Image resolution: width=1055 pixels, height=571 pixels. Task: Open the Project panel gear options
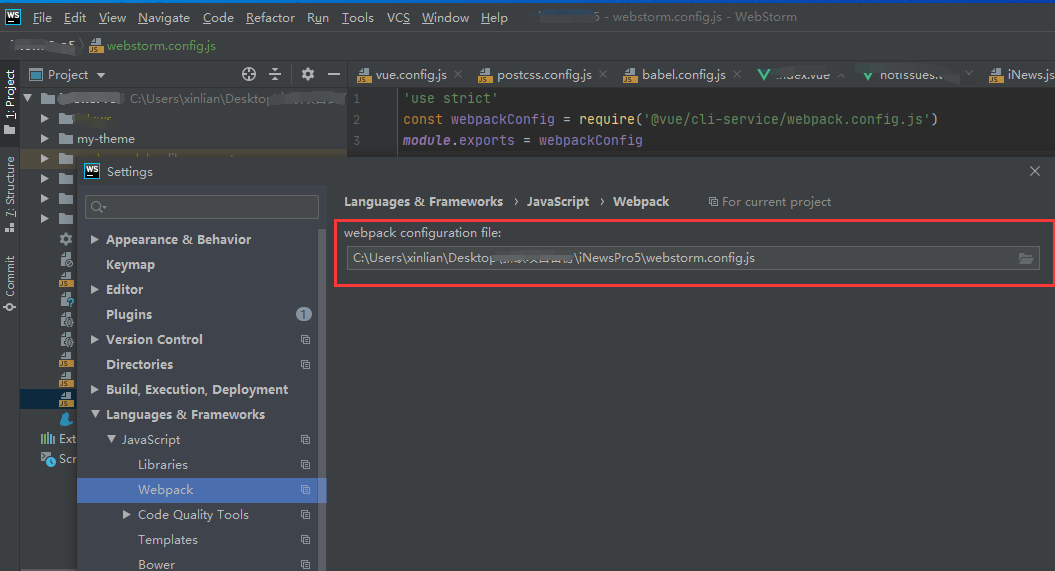point(308,75)
